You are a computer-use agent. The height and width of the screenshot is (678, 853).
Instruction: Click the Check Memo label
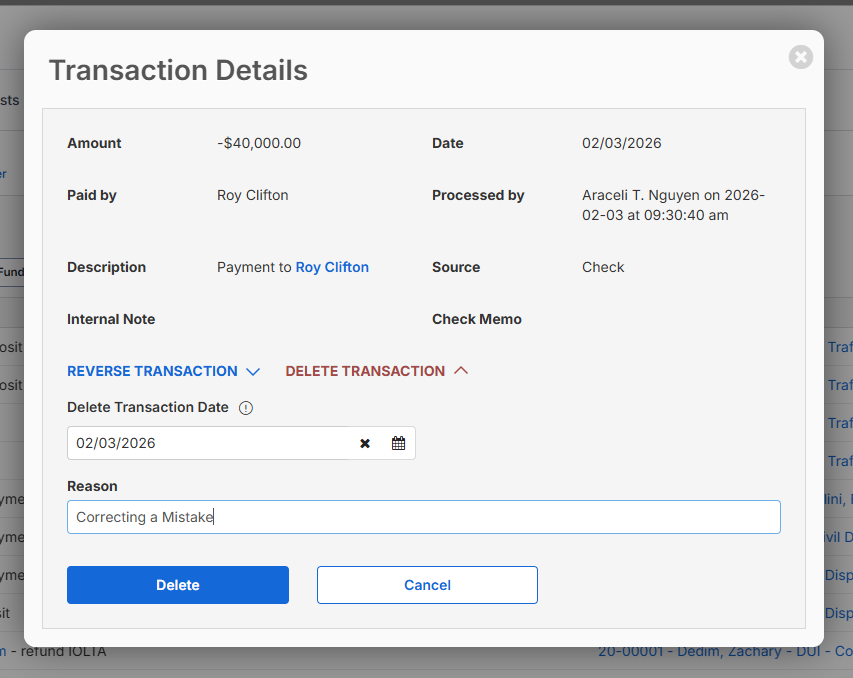477,319
